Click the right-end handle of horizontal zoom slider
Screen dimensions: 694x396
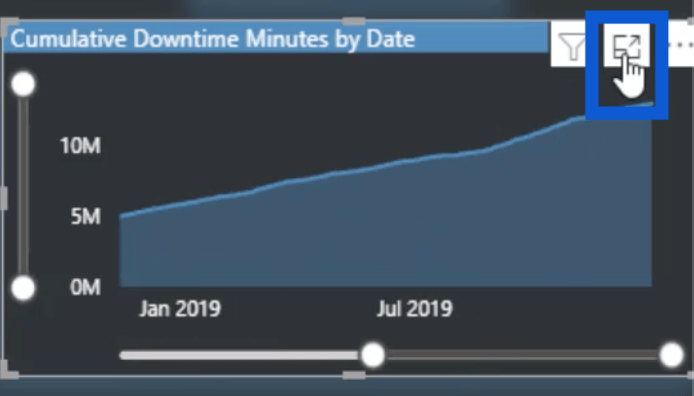click(x=671, y=355)
